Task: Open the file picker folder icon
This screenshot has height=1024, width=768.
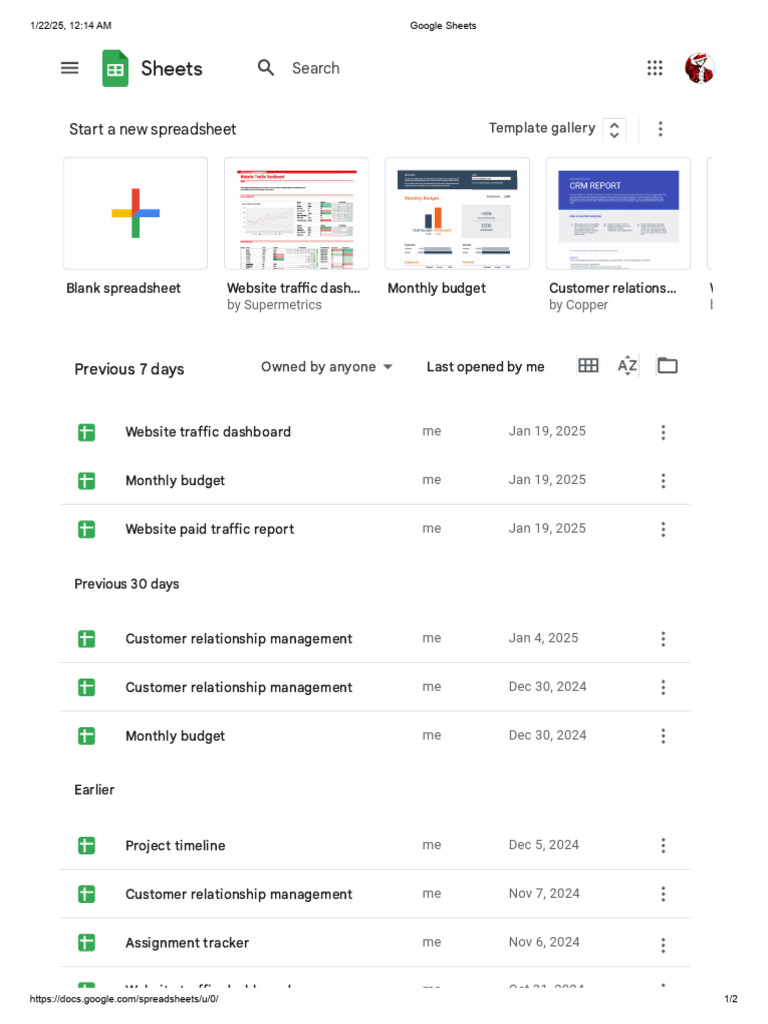Action: [667, 366]
